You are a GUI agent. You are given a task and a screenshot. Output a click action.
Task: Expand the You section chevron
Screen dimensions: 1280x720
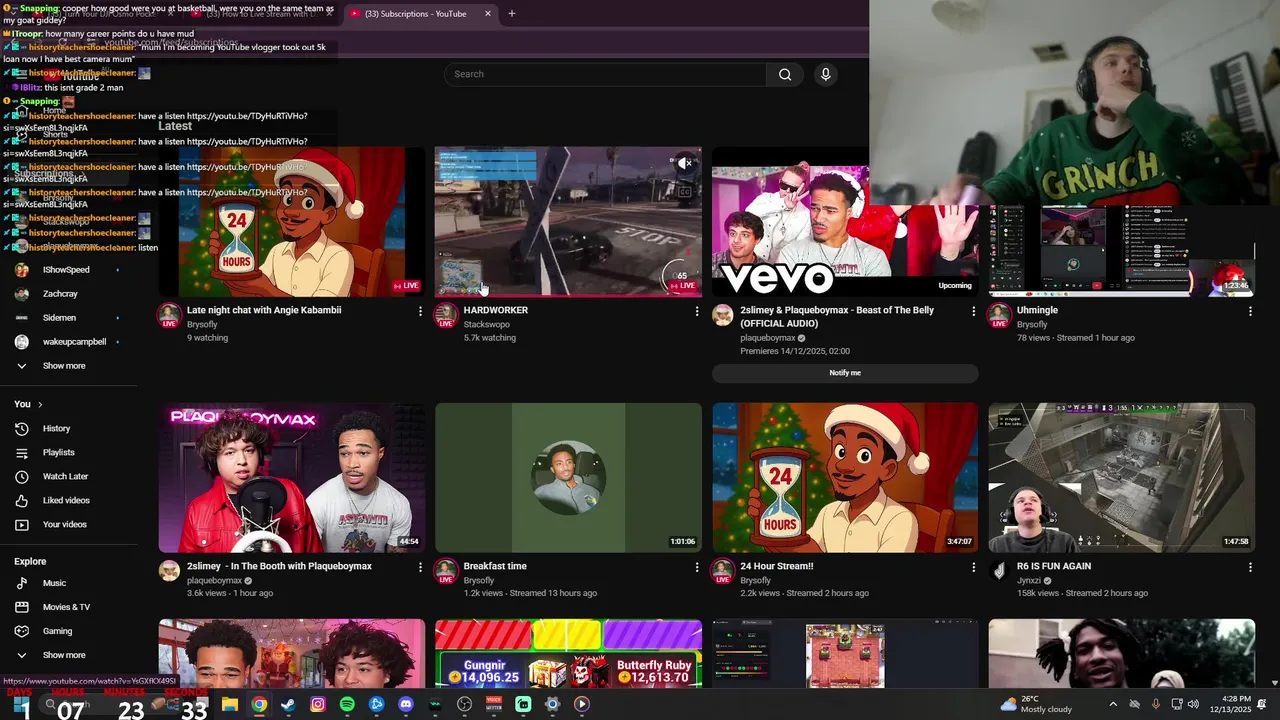(40, 404)
